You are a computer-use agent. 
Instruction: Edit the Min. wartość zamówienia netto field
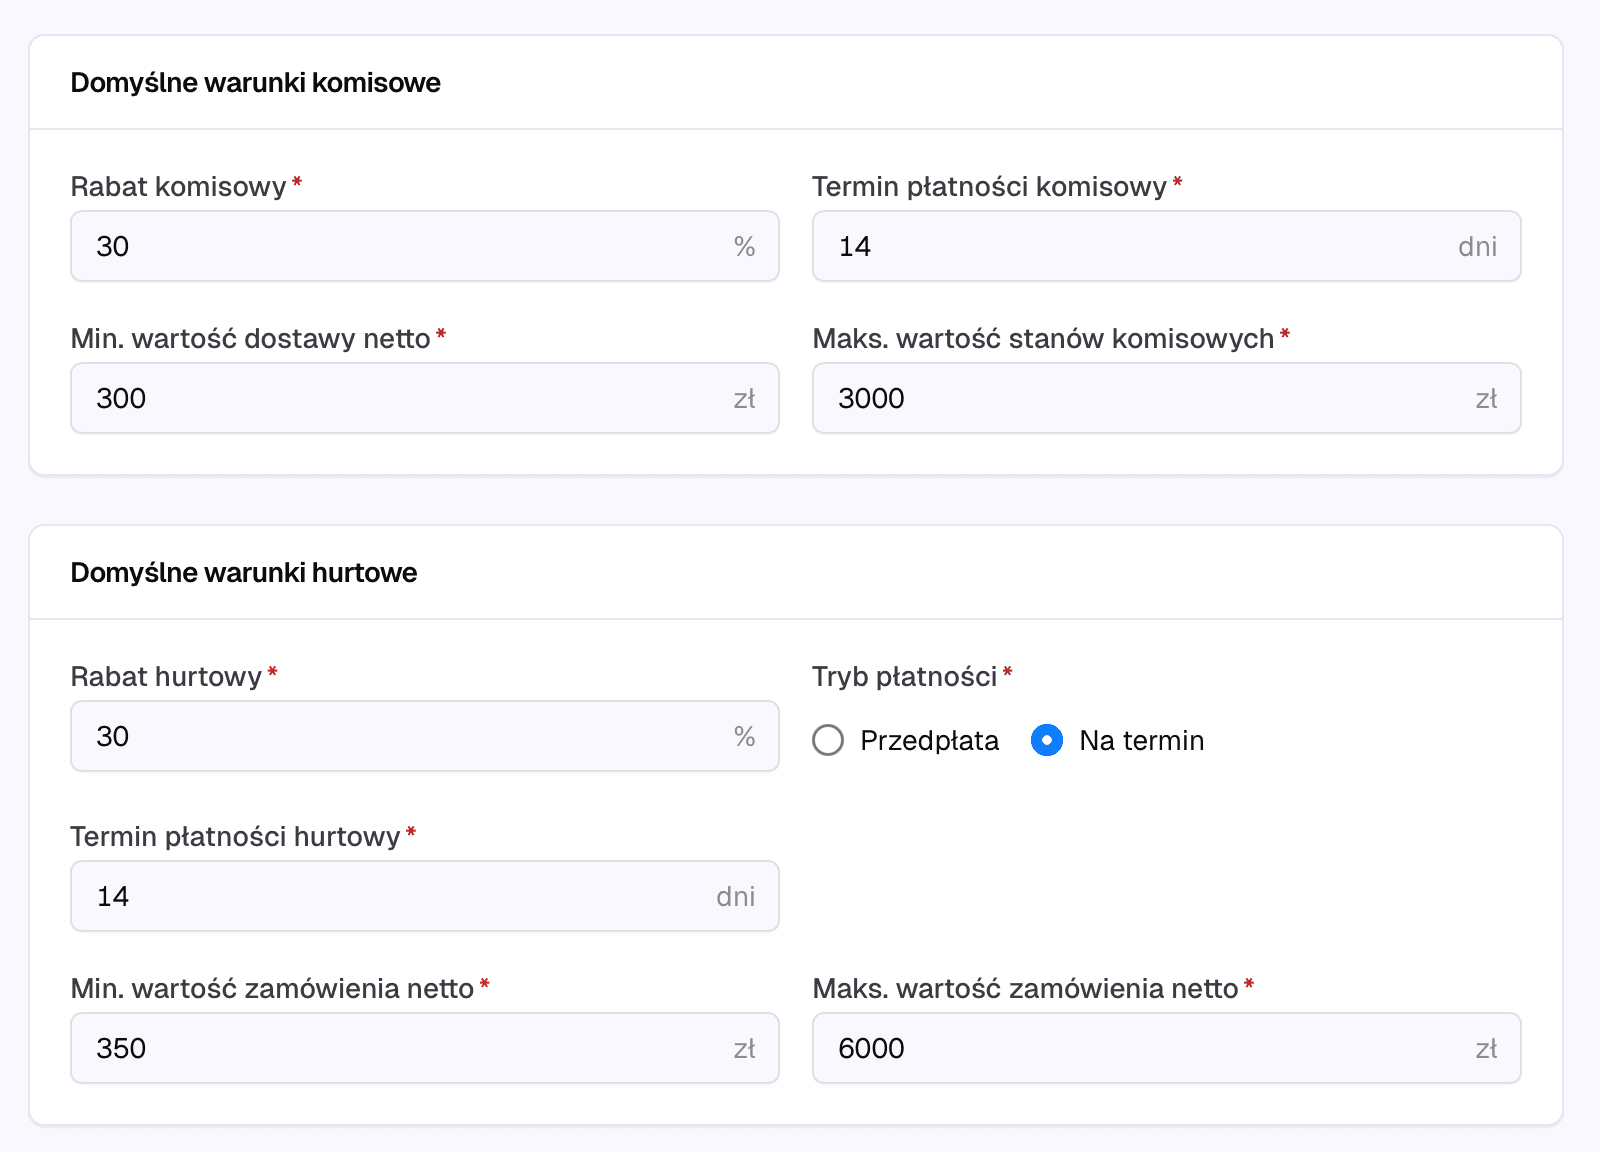(425, 1048)
